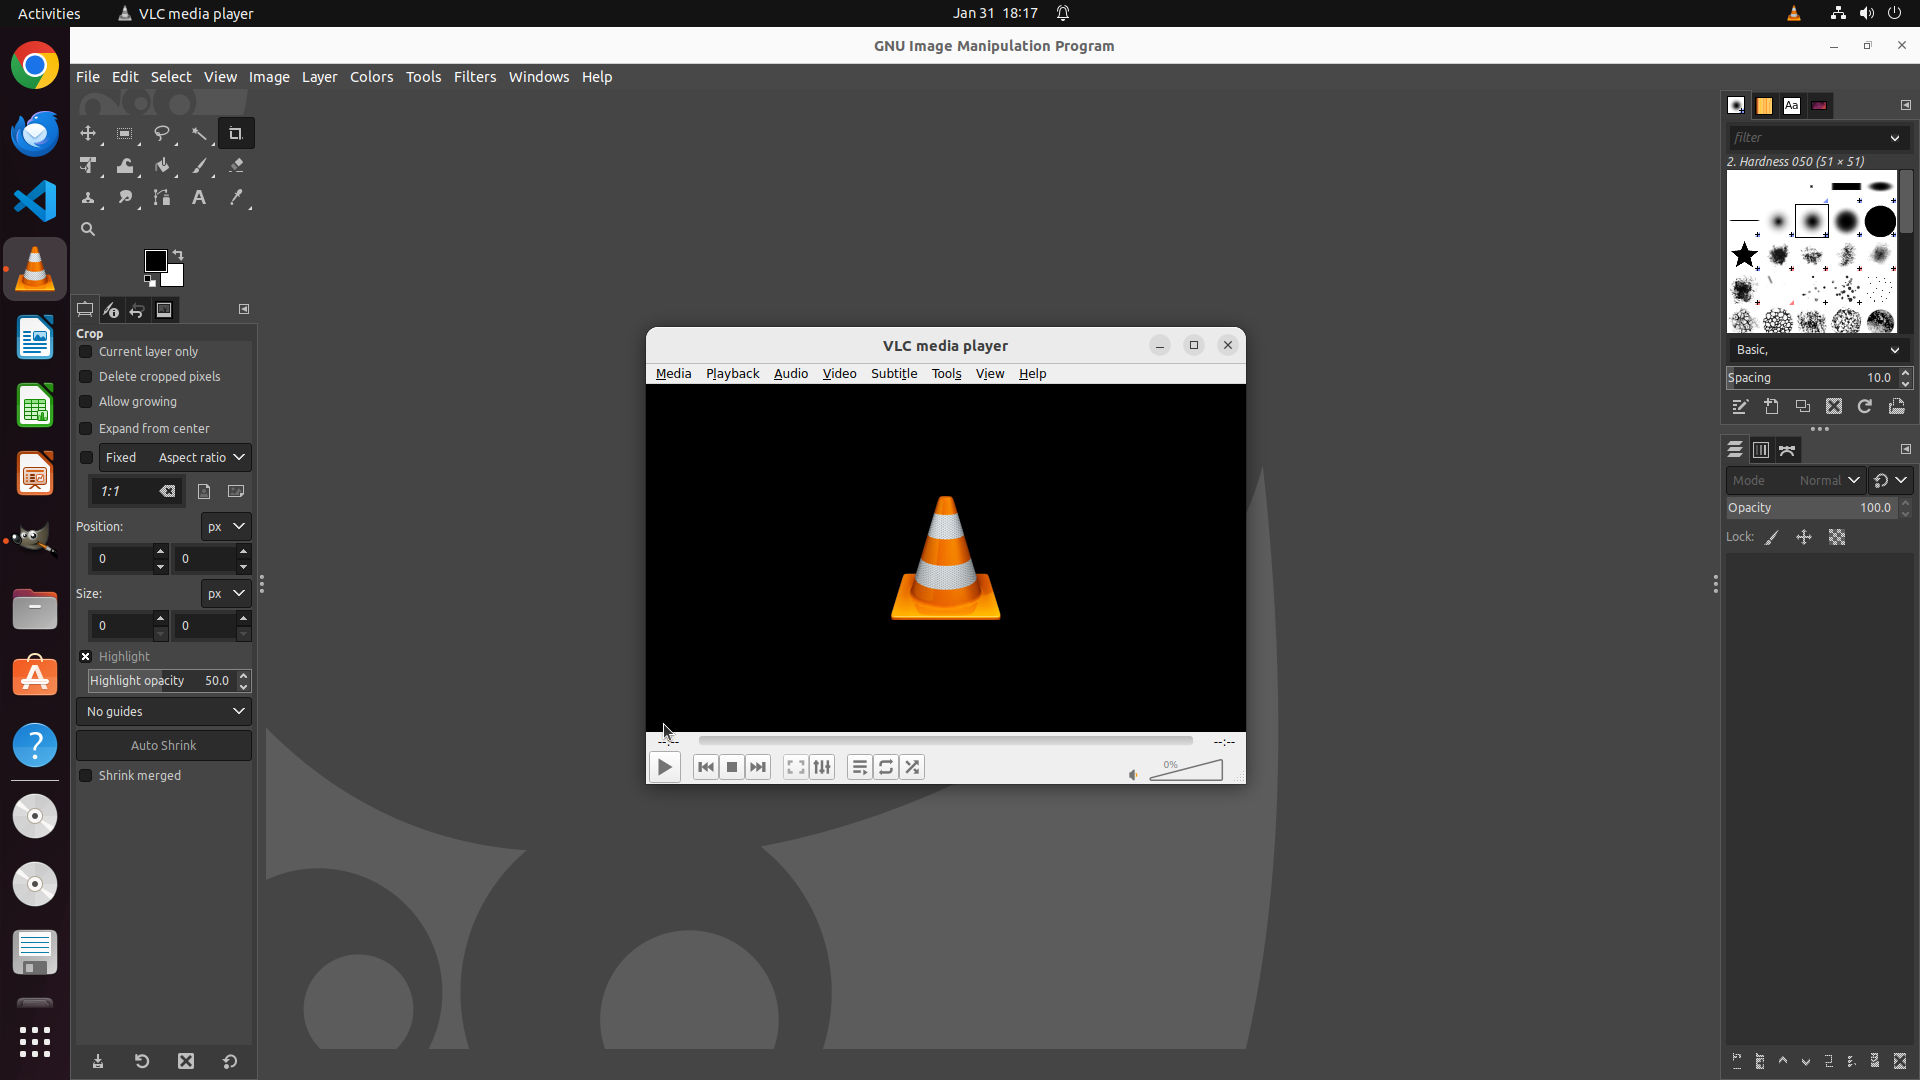Toggle VLC fullscreen button
1920x1080 pixels.
[795, 767]
